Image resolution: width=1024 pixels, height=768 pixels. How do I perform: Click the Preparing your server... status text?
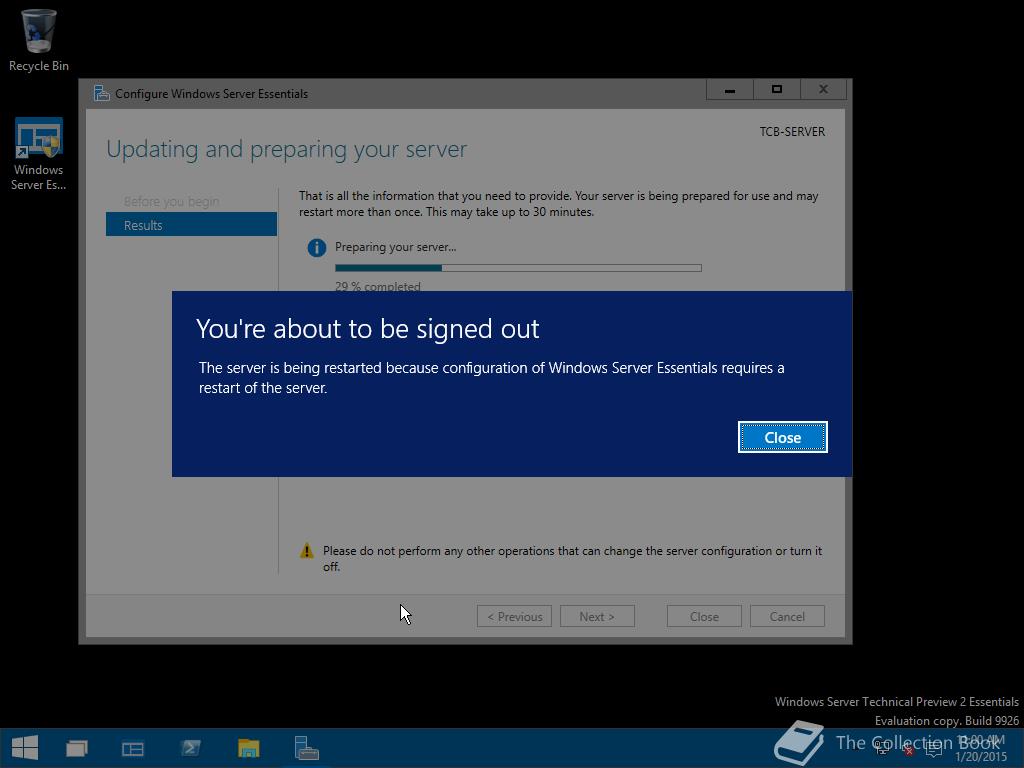[396, 247]
